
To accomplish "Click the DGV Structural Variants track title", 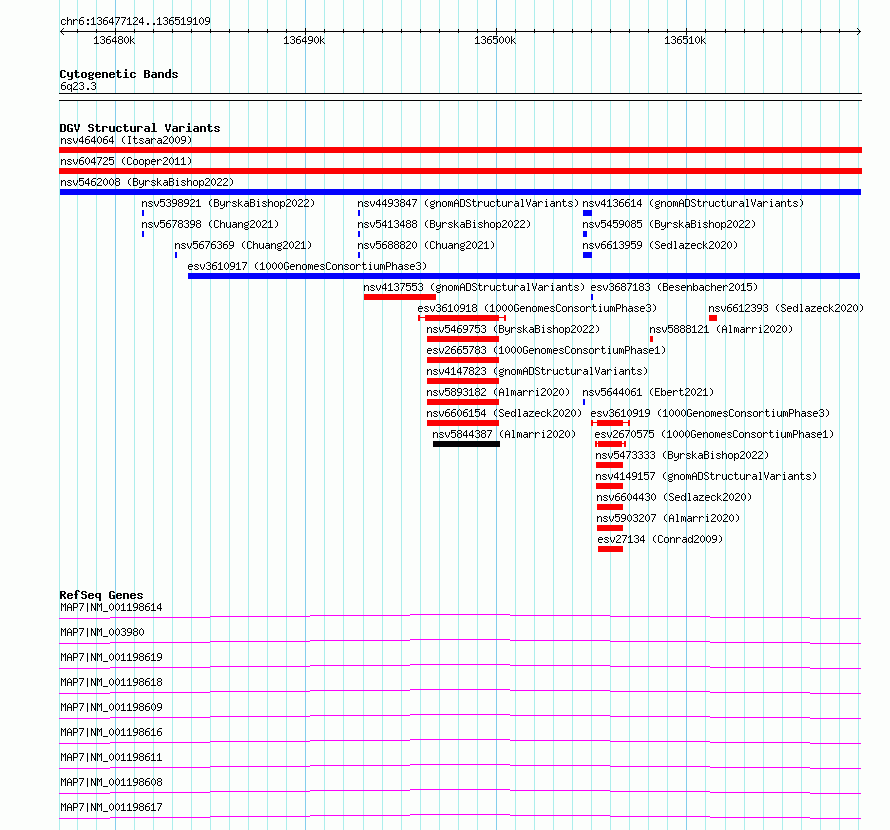I will 140,128.
